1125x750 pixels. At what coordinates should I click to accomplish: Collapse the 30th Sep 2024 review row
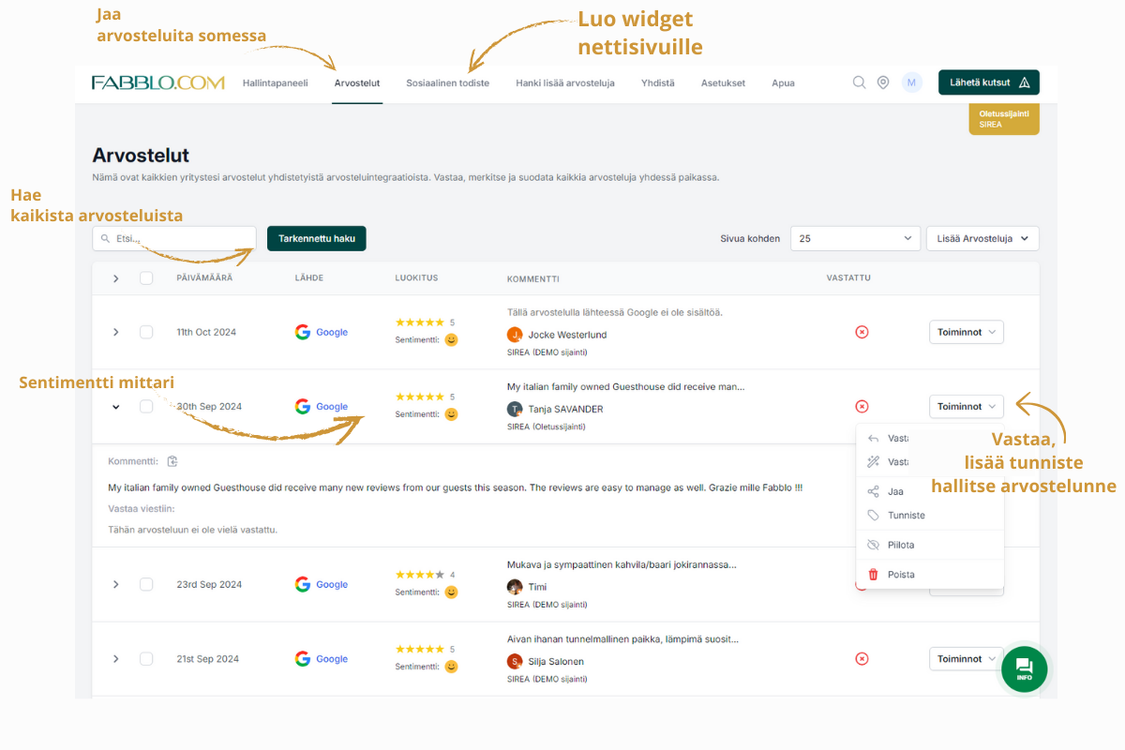pos(116,407)
